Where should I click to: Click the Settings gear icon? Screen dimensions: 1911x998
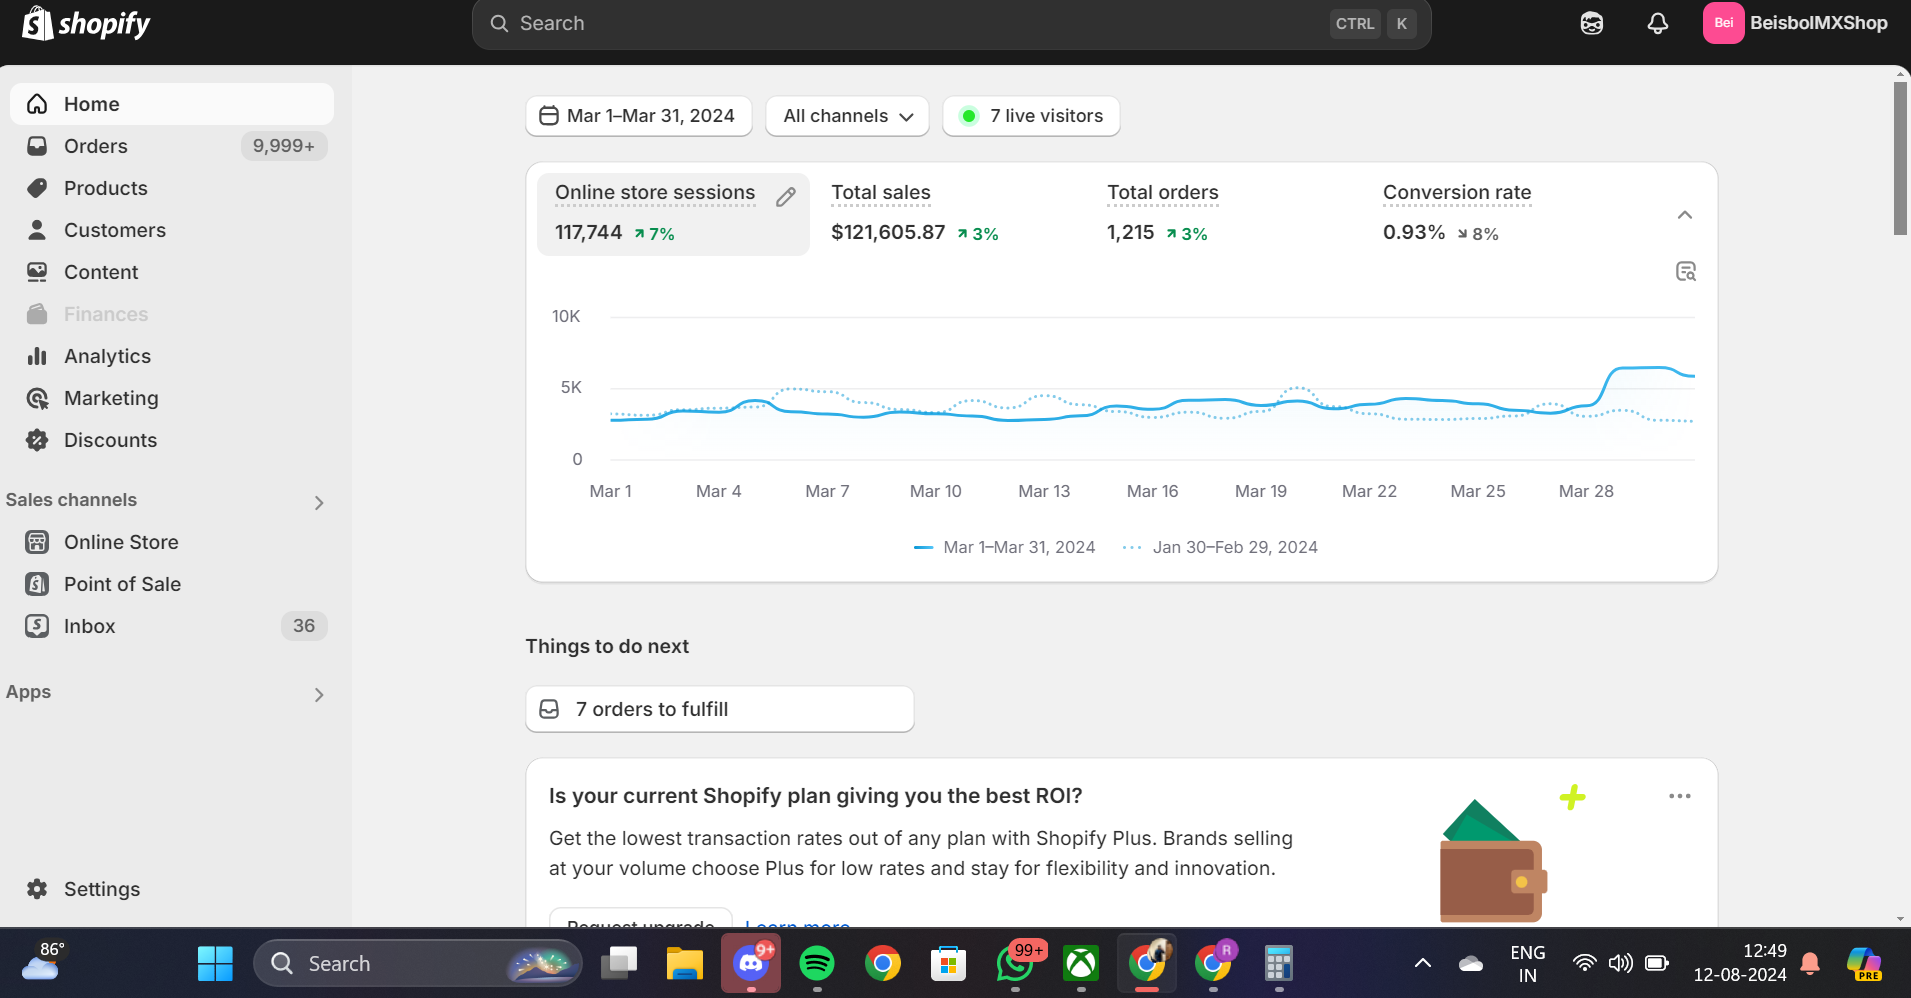click(x=37, y=889)
